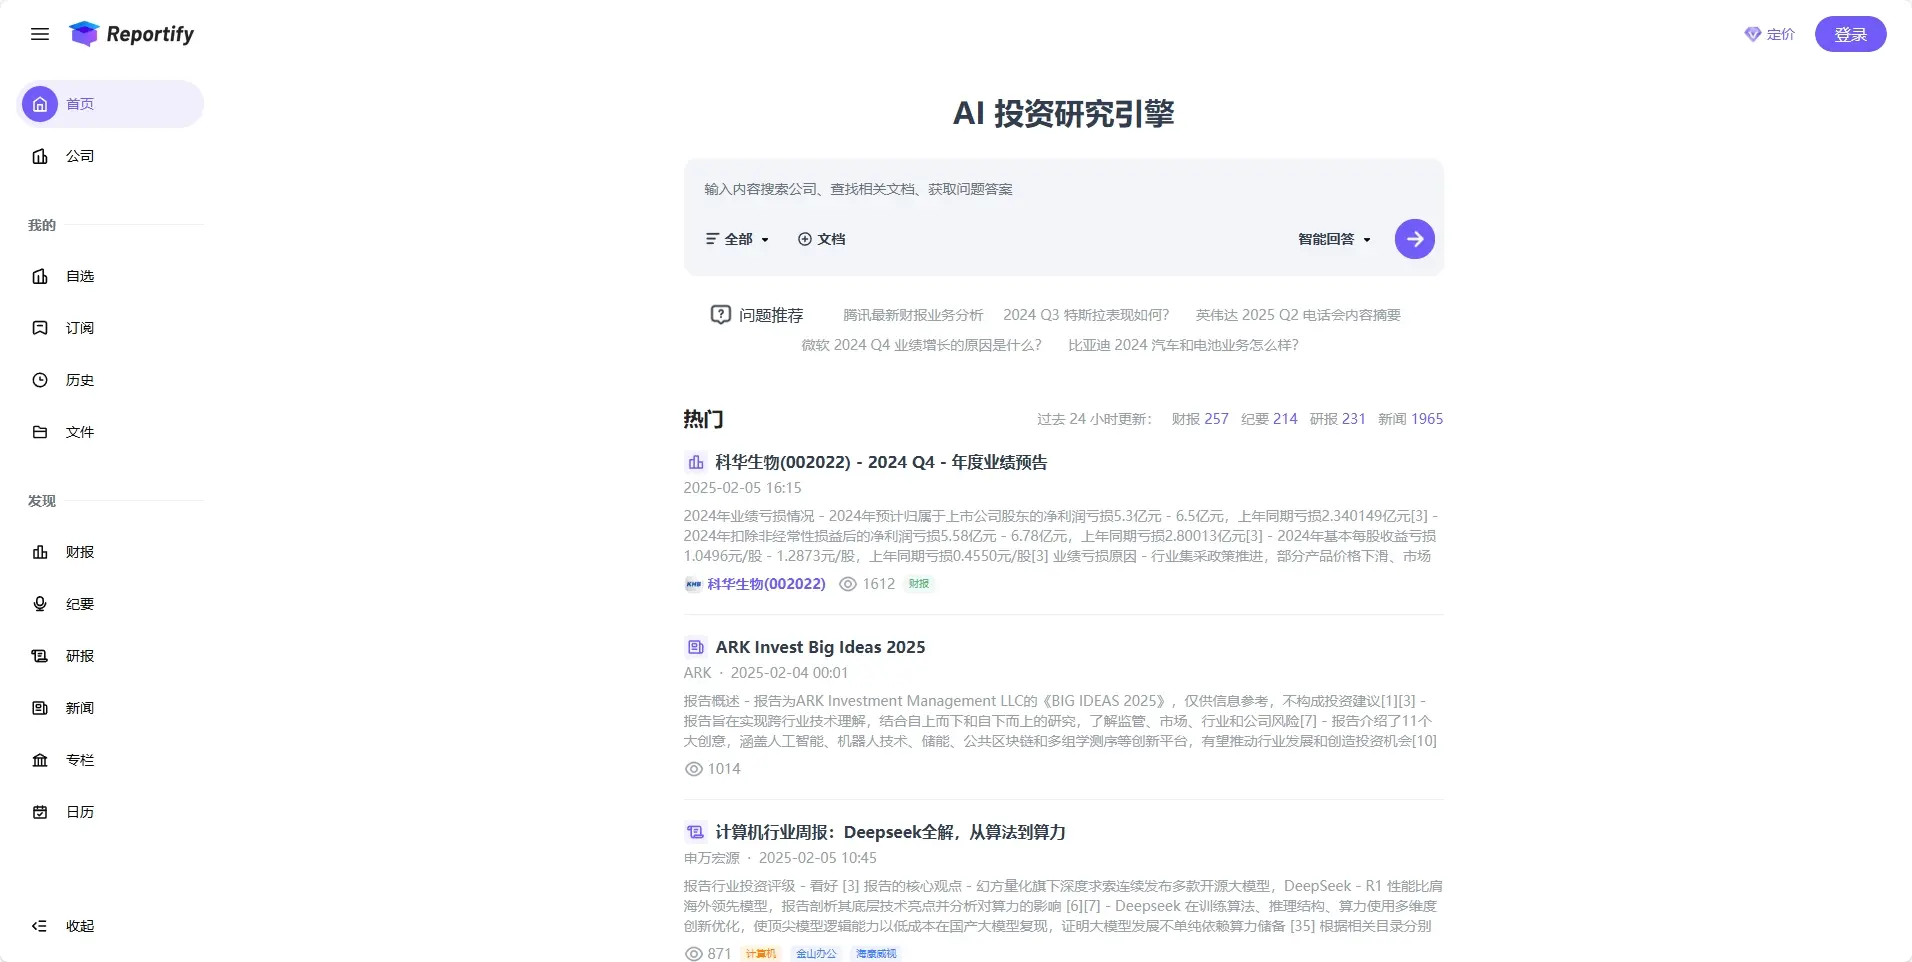Open the 全部 filter dropdown

737,238
